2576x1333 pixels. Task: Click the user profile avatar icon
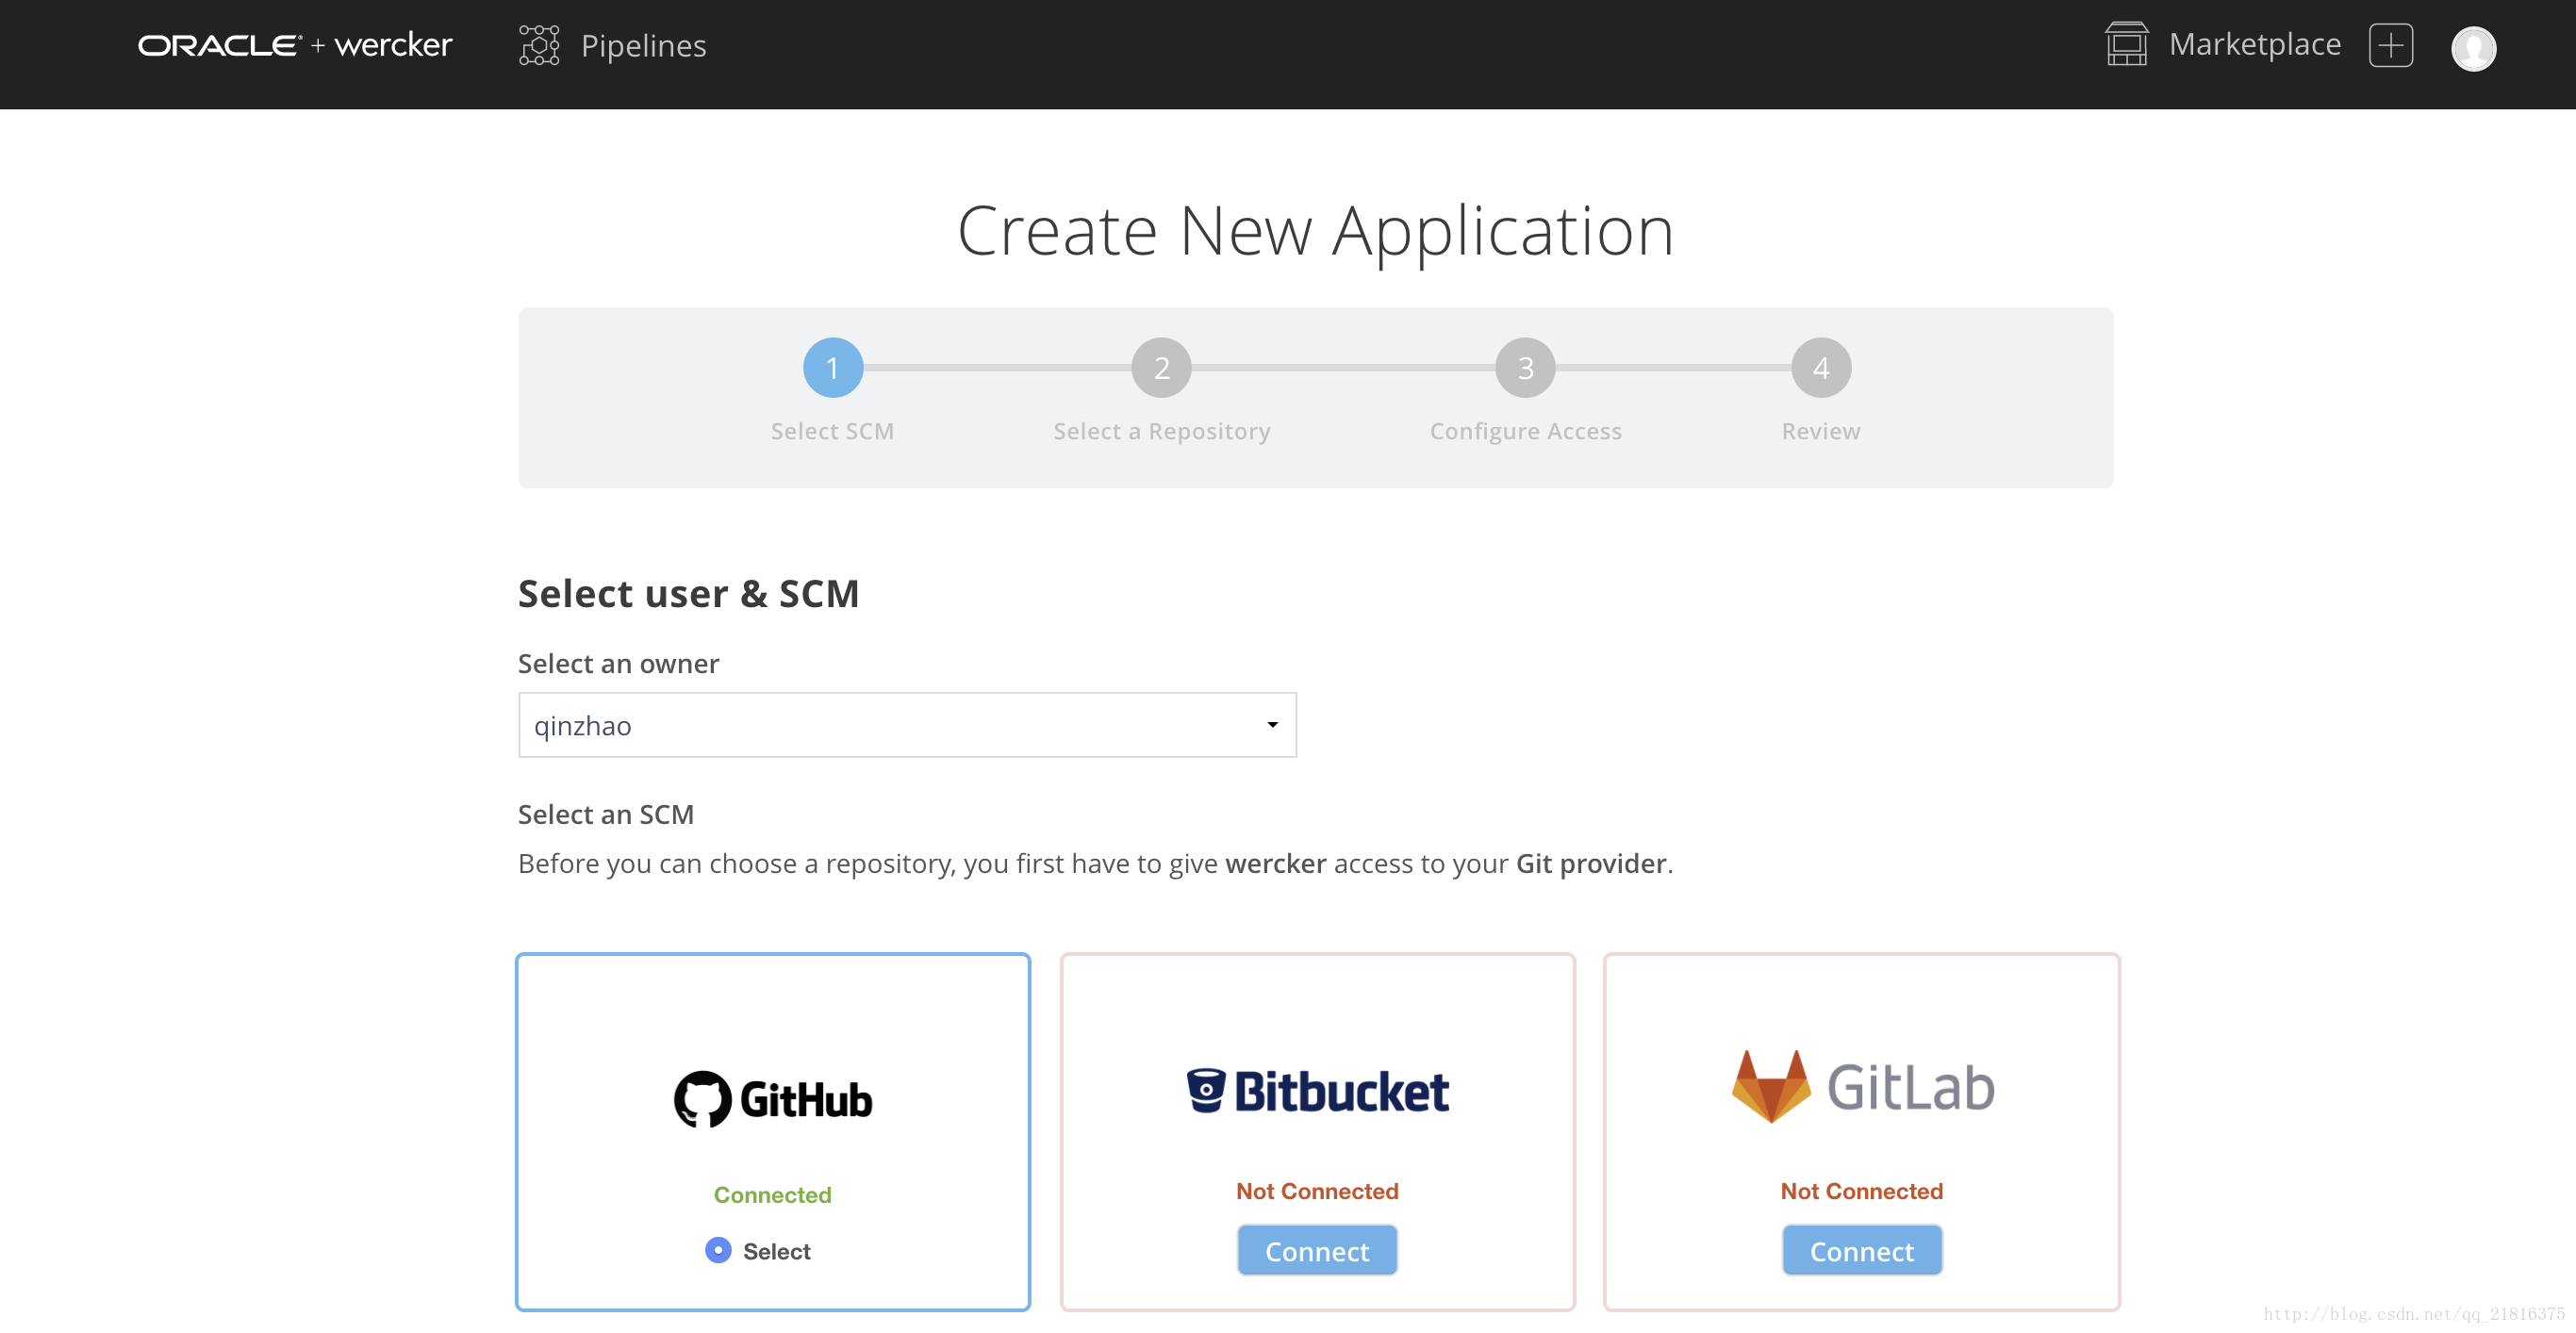click(2472, 44)
